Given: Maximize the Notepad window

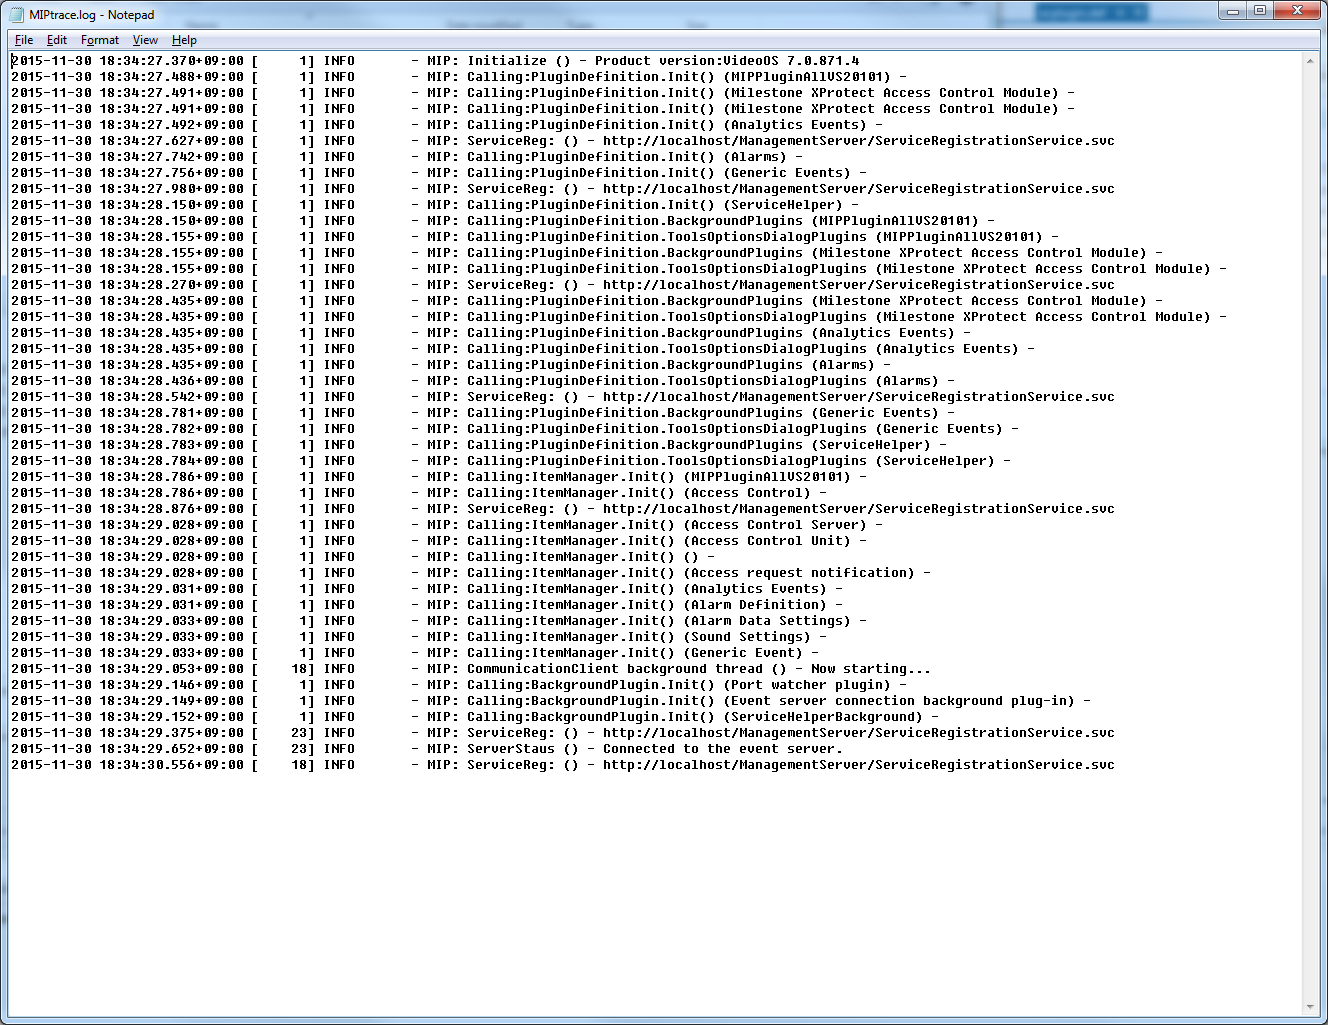Looking at the screenshot, I should click(1260, 11).
